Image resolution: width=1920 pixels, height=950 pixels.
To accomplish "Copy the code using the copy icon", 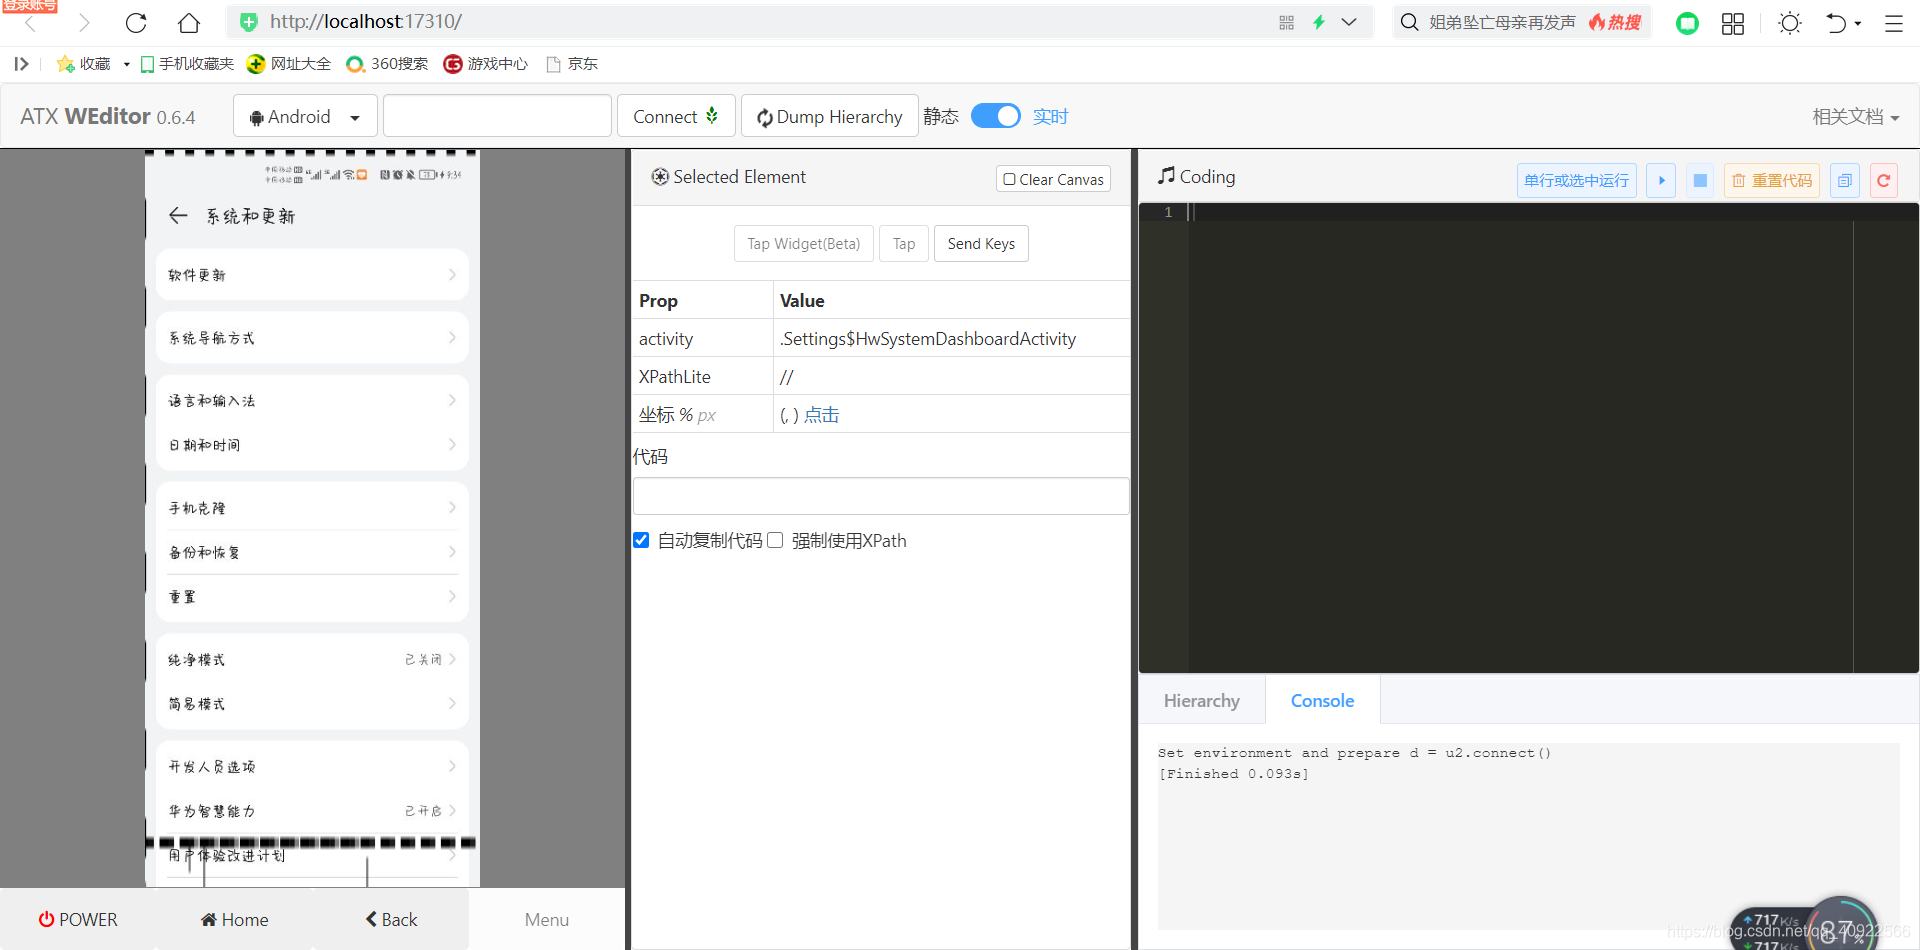I will (x=1845, y=180).
